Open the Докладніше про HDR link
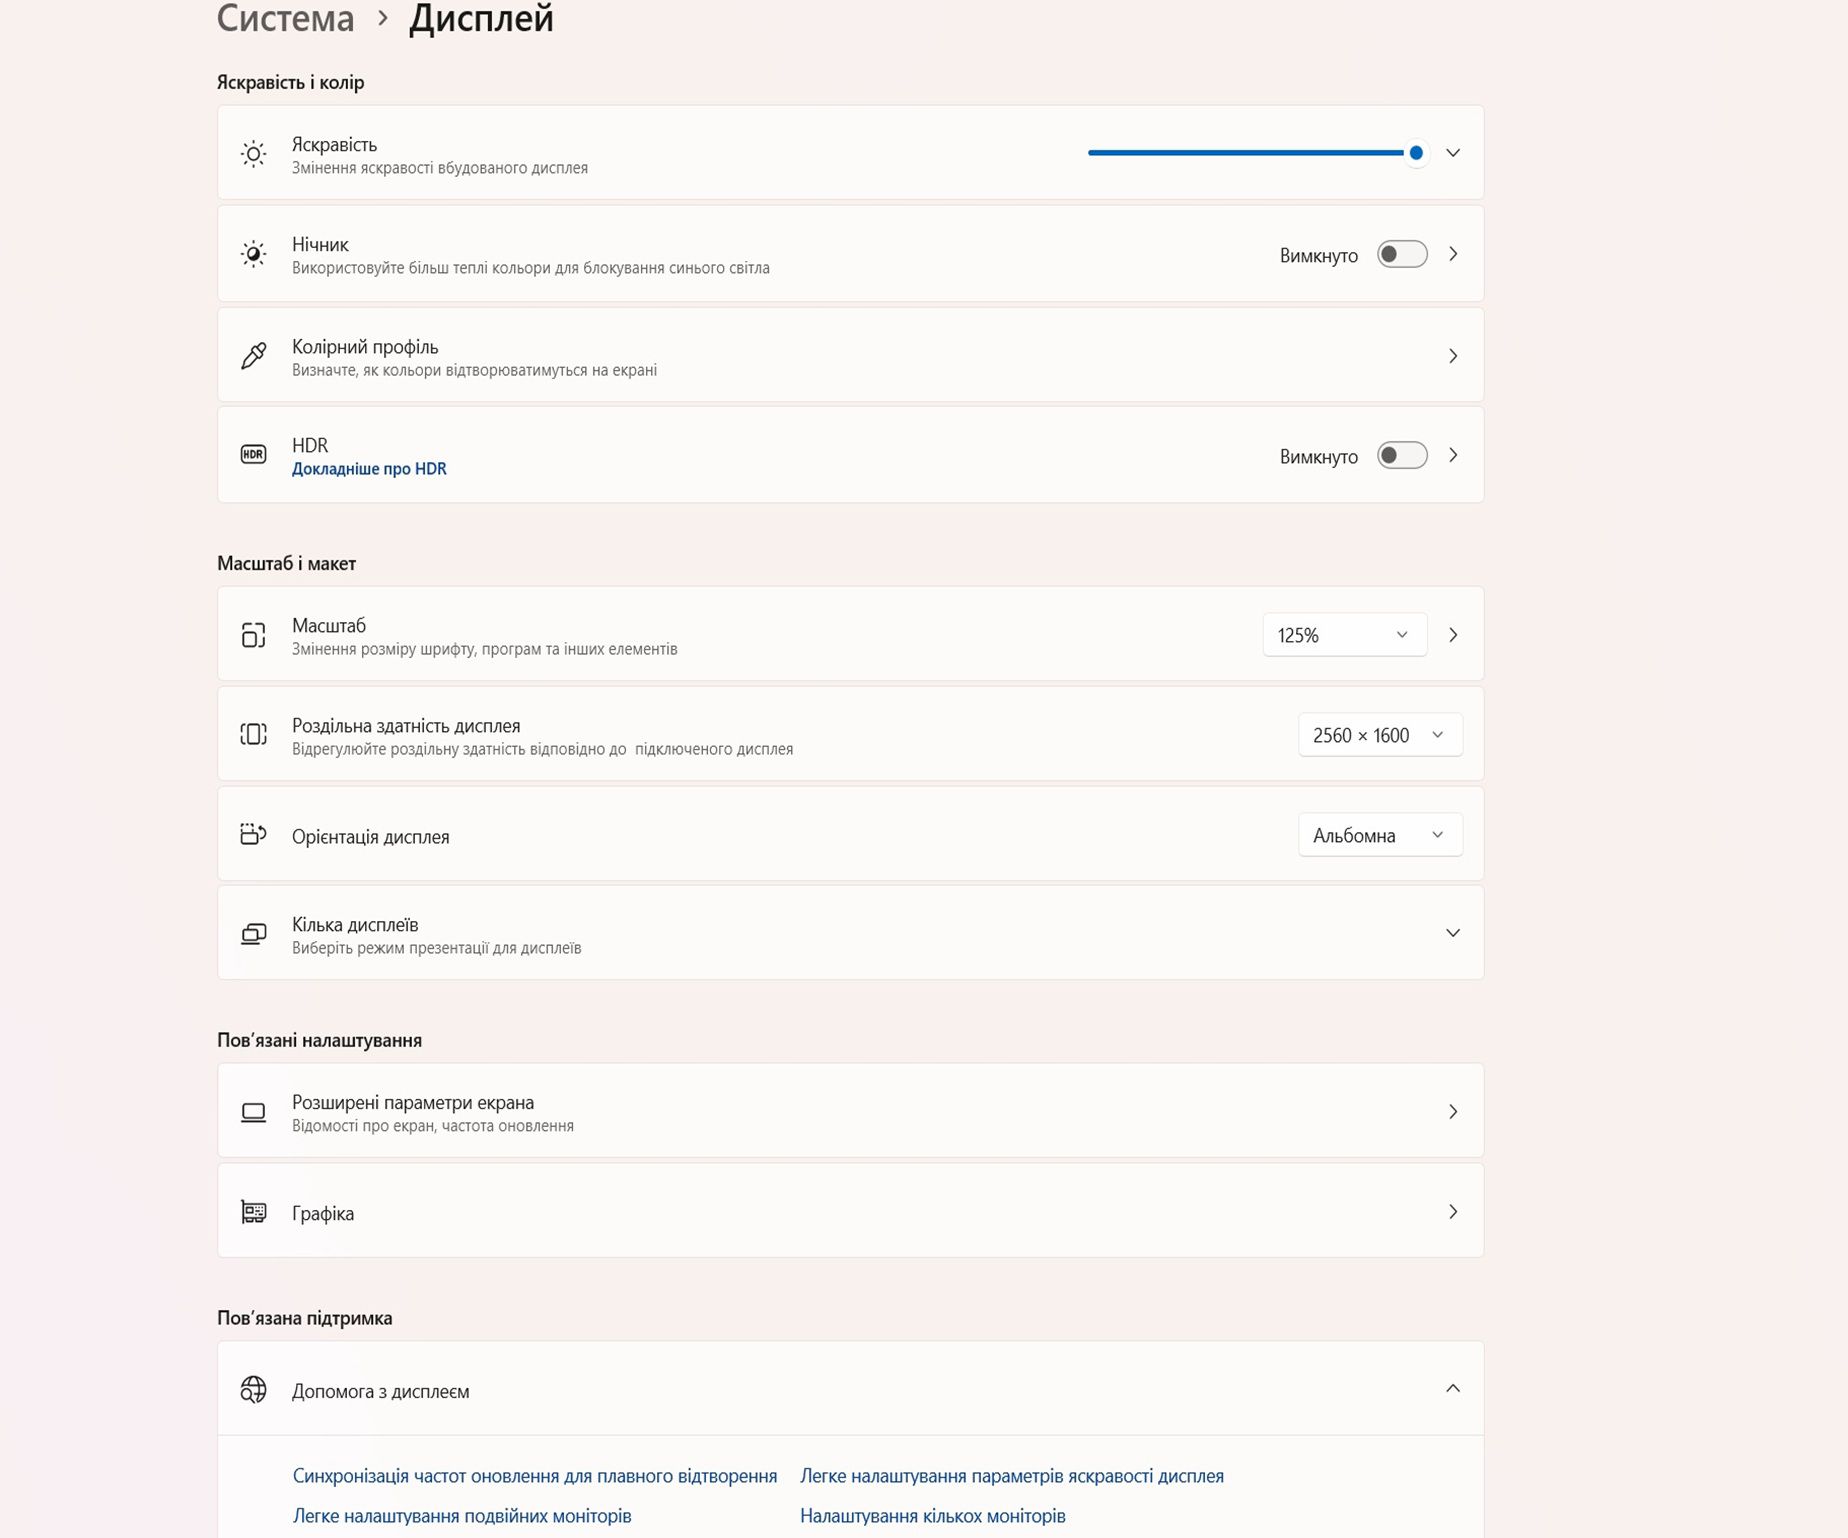Viewport: 1848px width, 1538px height. 369,469
